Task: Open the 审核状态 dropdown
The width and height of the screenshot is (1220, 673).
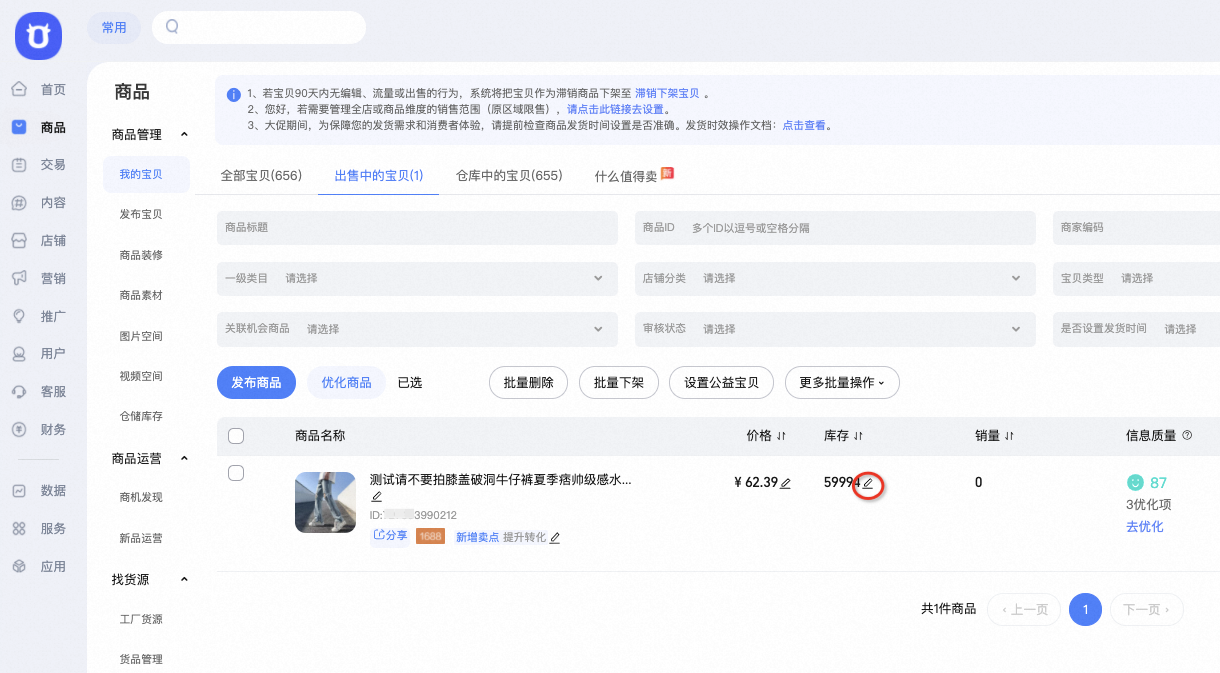Action: pos(835,329)
